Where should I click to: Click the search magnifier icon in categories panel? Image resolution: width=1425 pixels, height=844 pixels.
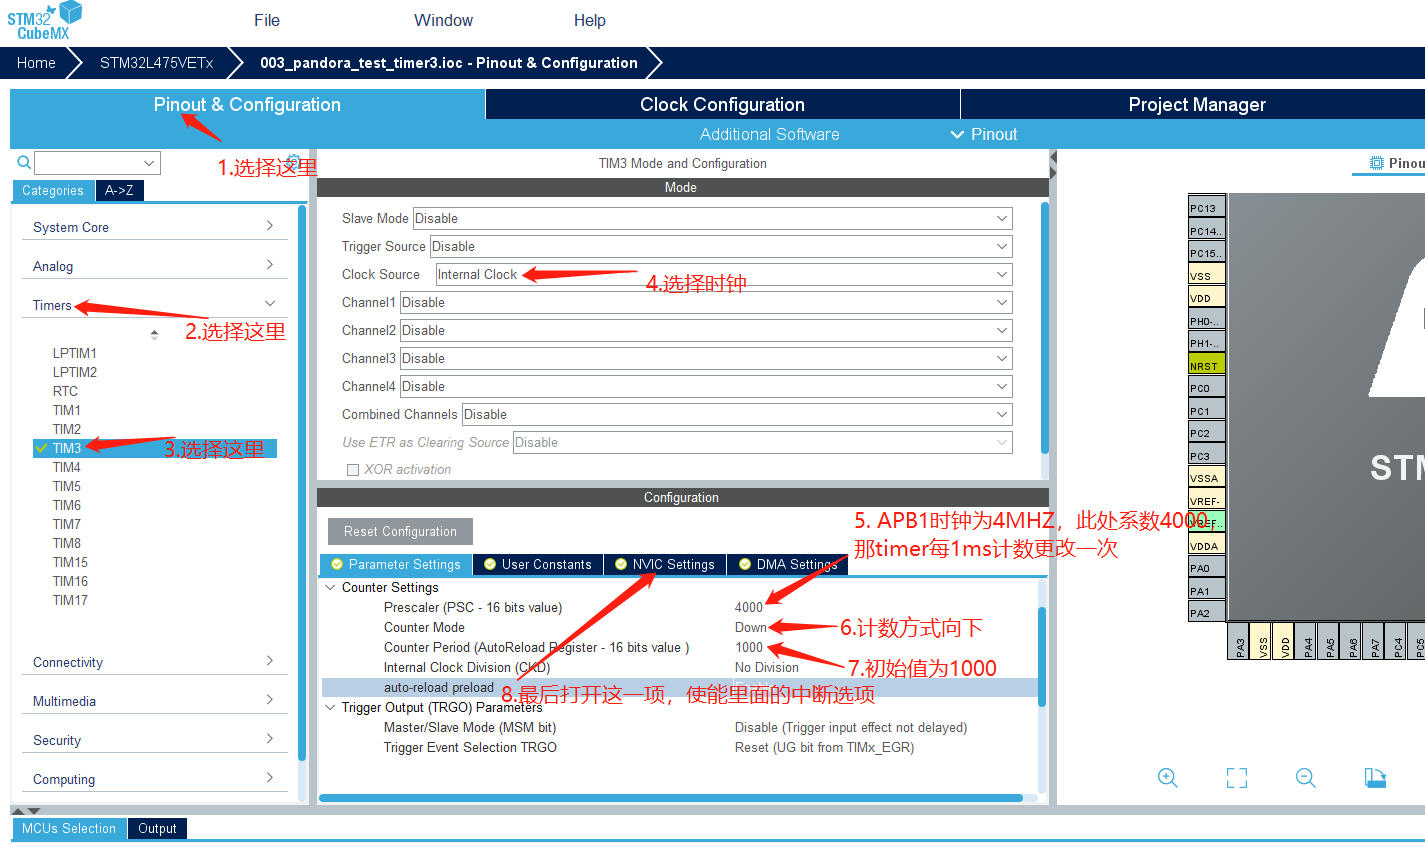[24, 162]
